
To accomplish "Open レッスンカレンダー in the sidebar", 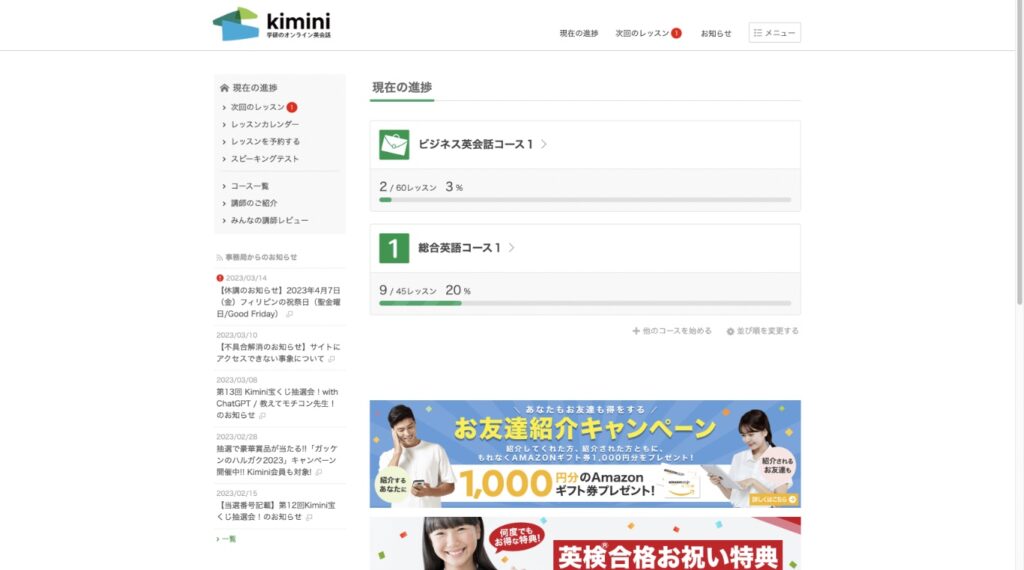I will (x=264, y=124).
